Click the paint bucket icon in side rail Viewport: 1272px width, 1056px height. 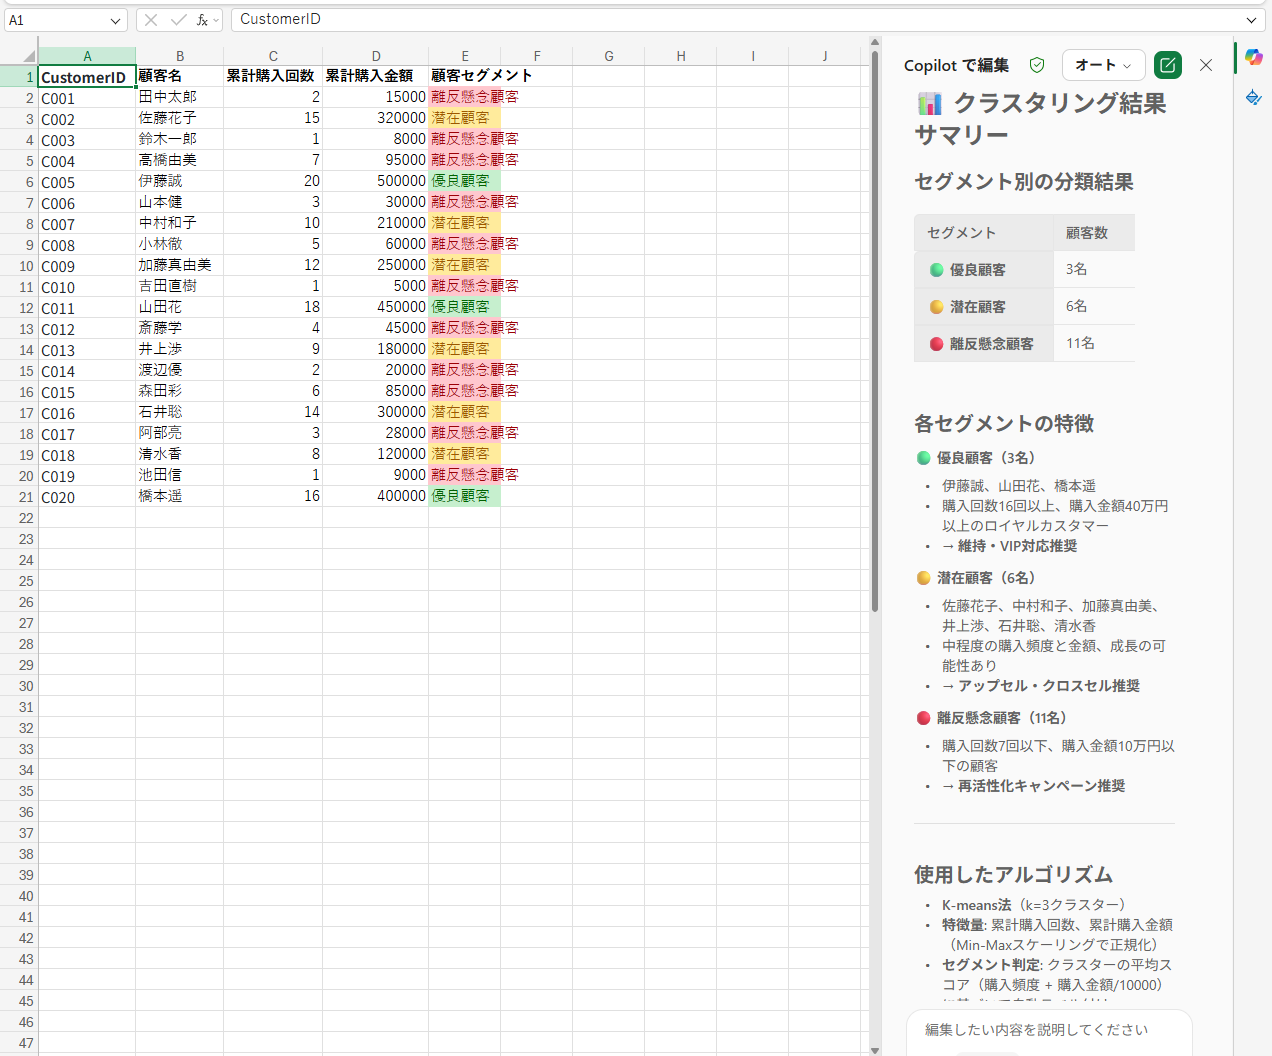point(1253,97)
